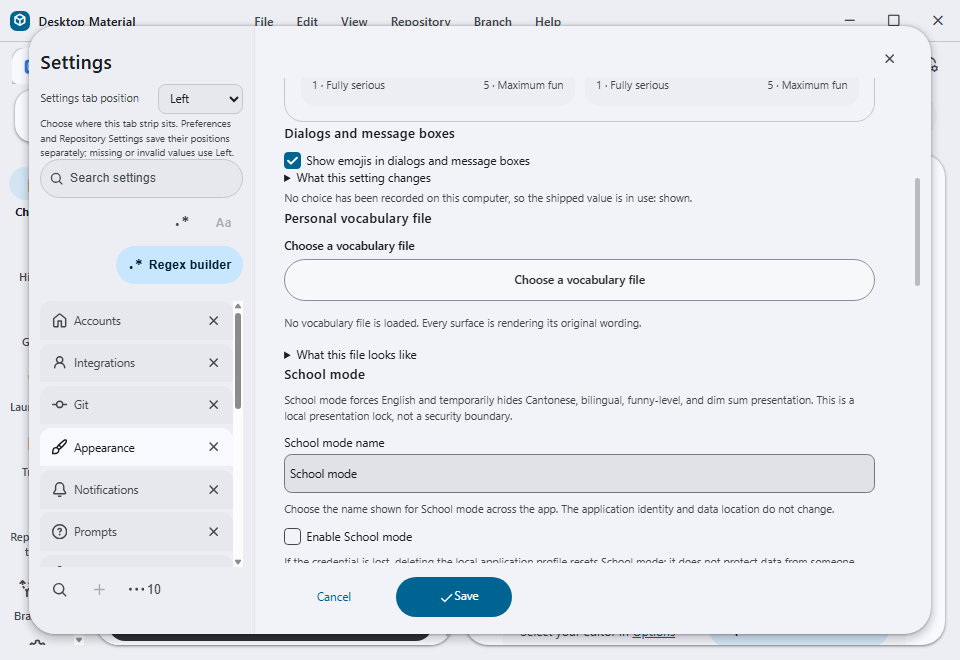The image size is (960, 660).
Task: Open the overflow menu showing 10 tabs
Action: [144, 590]
